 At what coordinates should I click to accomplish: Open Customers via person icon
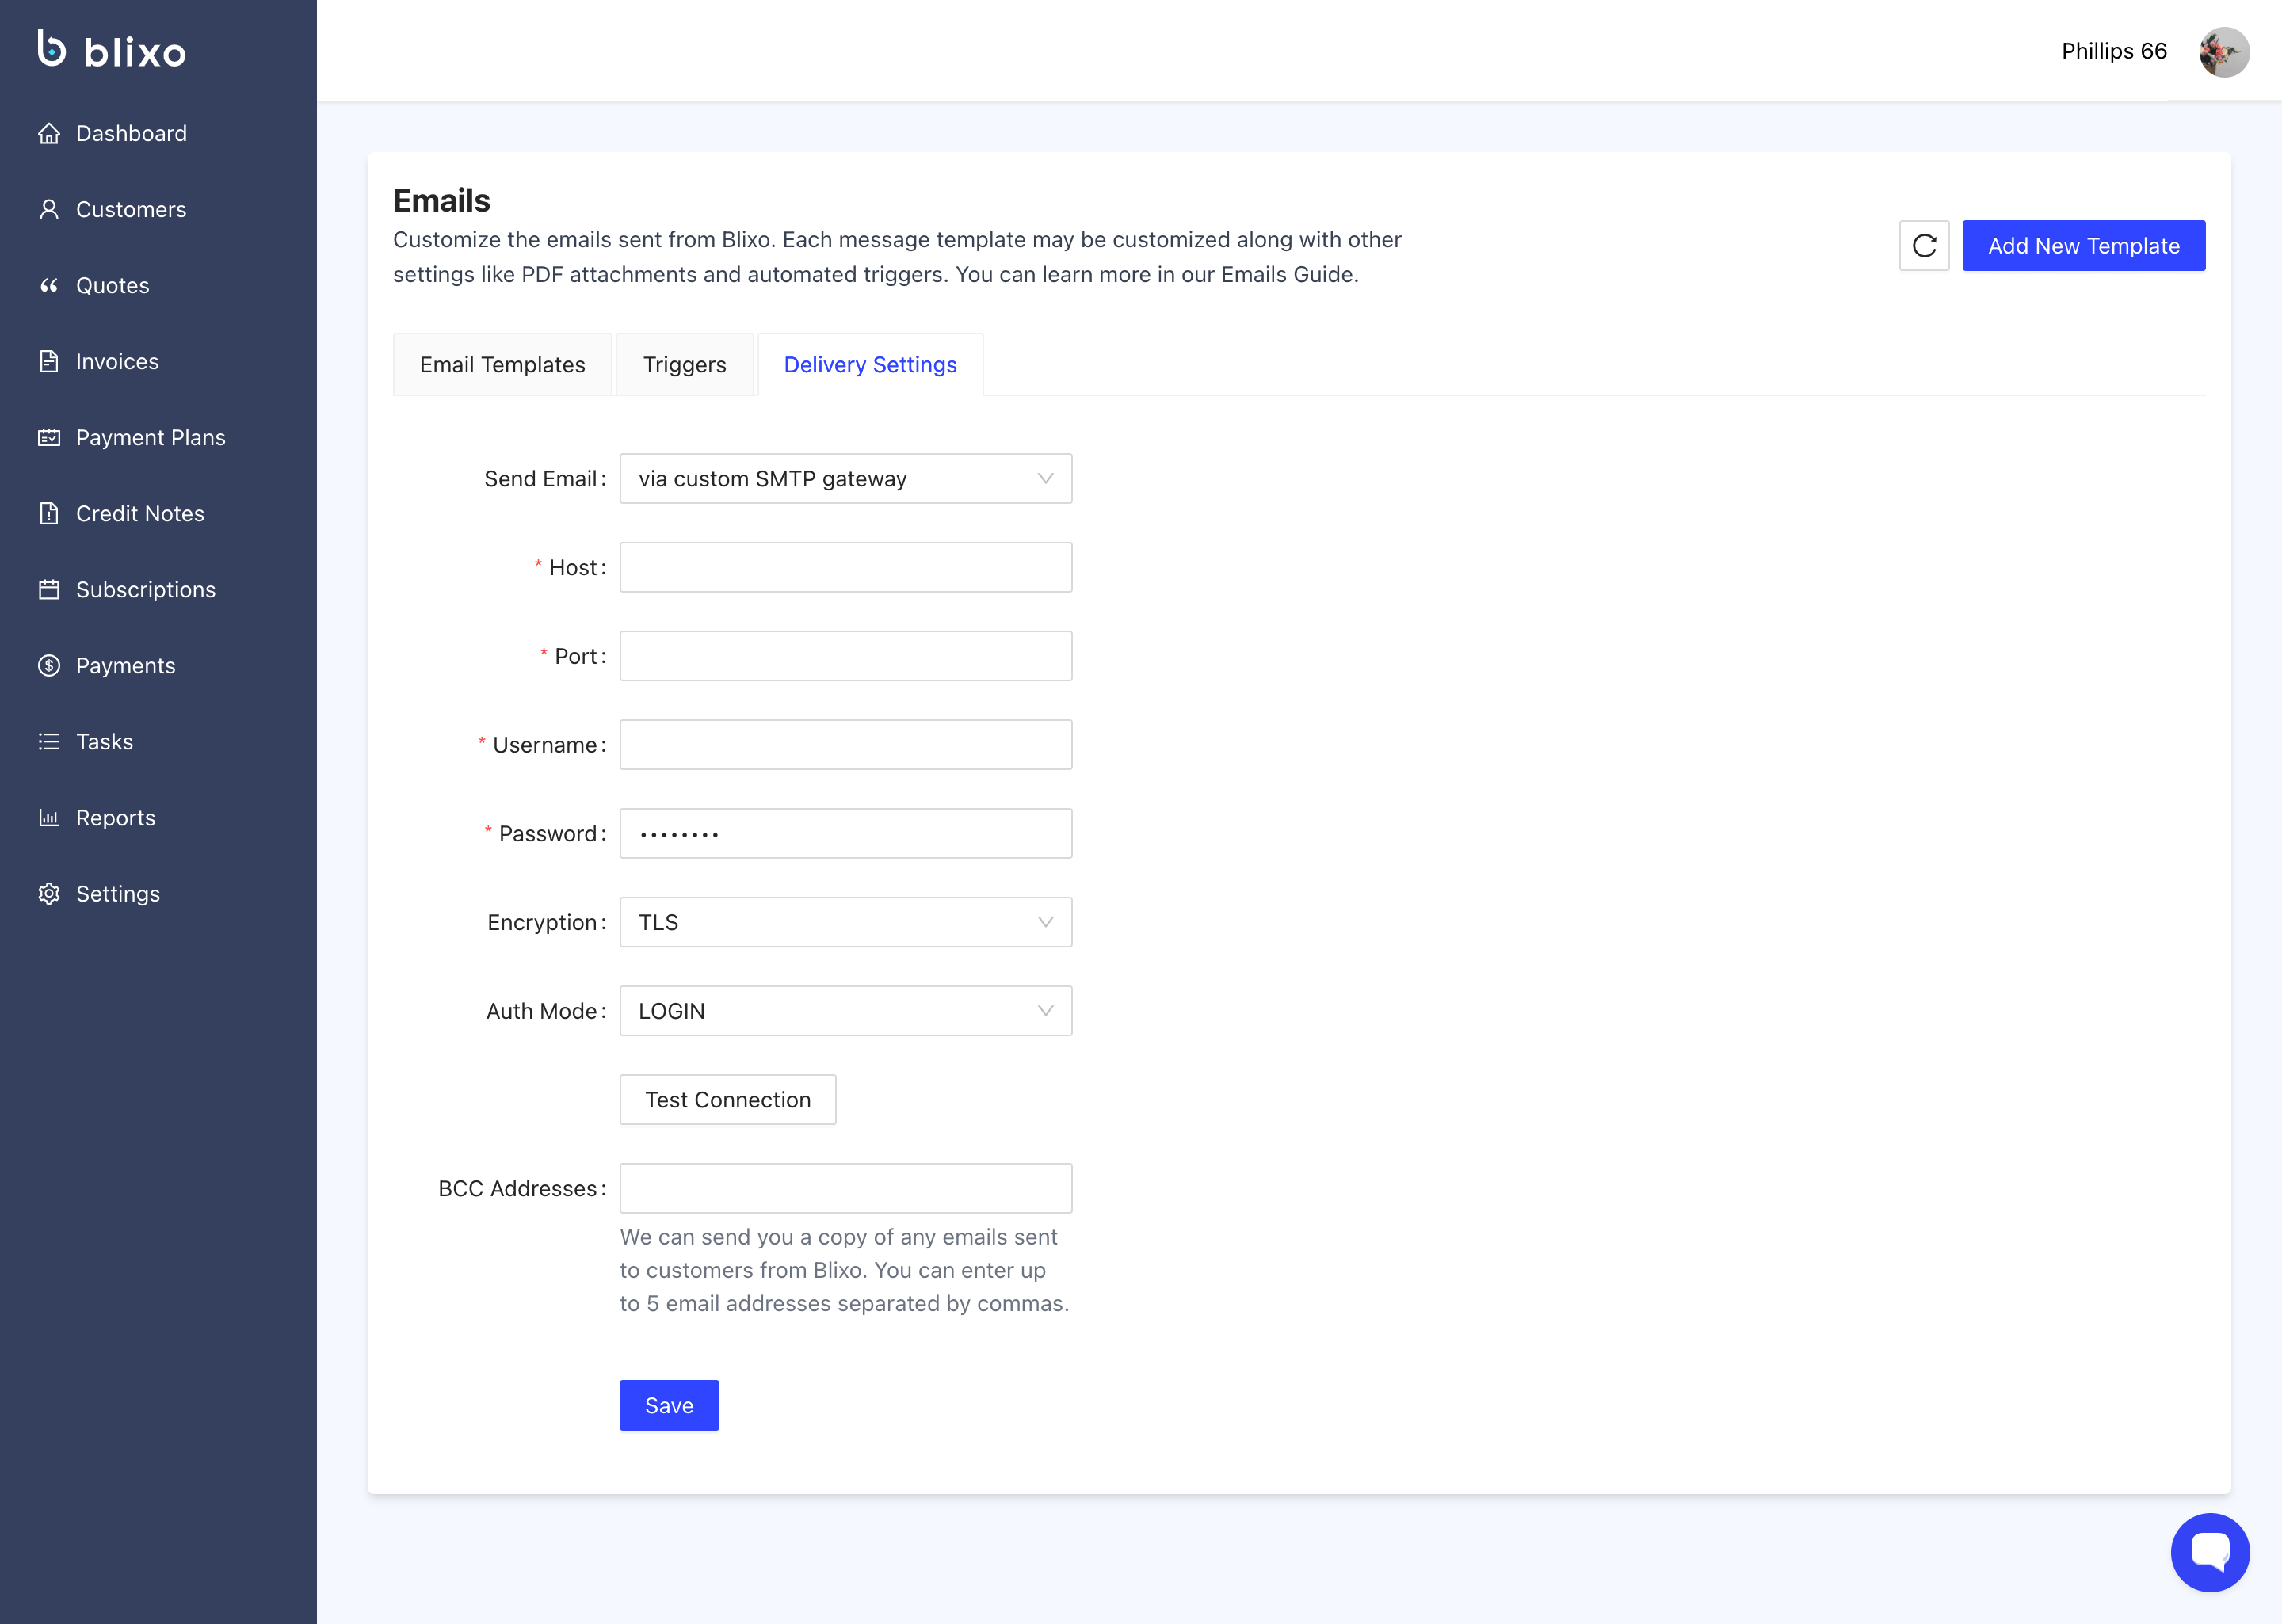(x=49, y=209)
